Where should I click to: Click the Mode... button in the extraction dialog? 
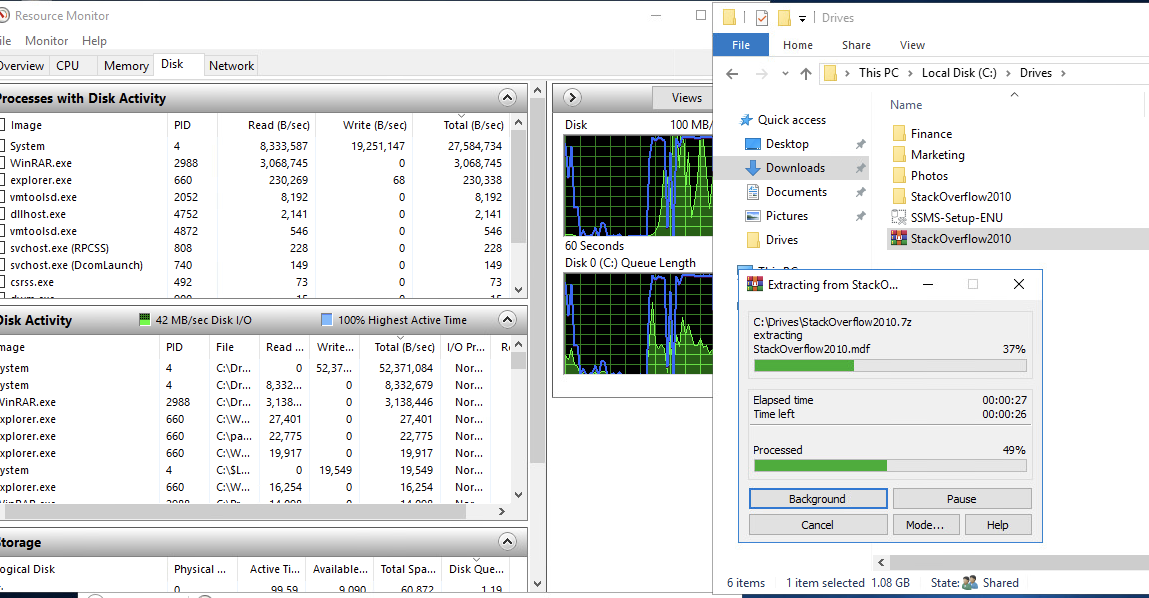coord(925,525)
